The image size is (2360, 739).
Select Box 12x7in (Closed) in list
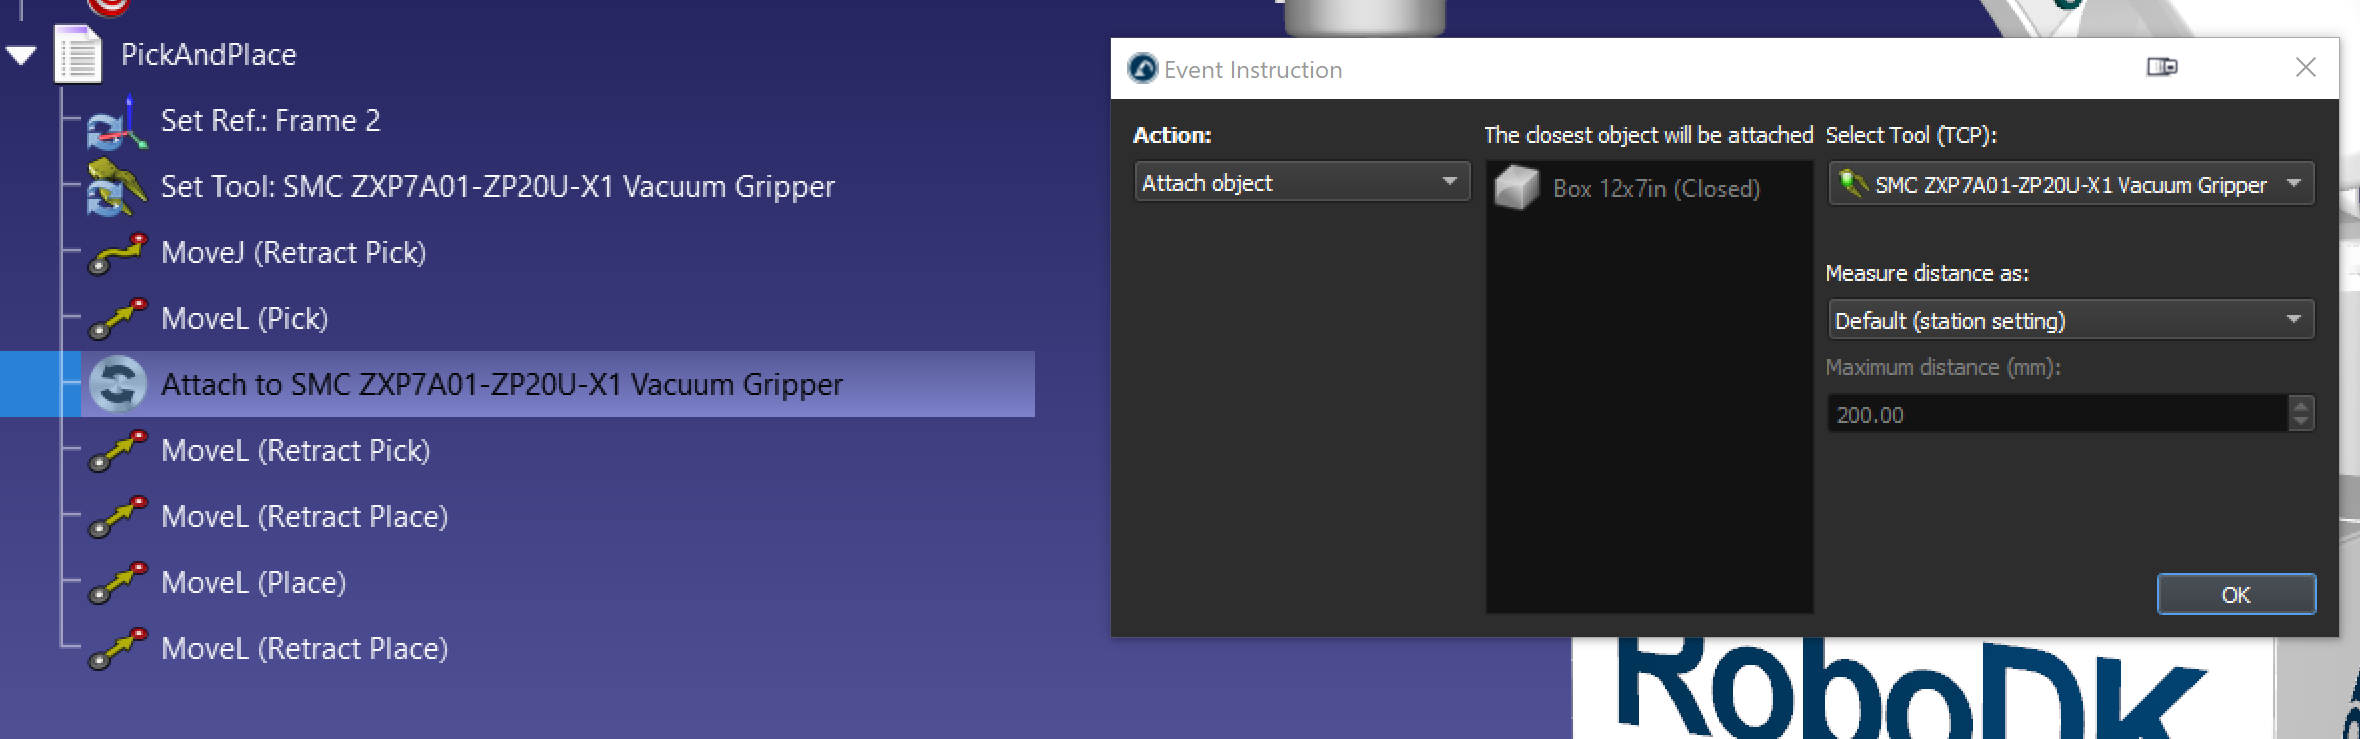point(1655,189)
